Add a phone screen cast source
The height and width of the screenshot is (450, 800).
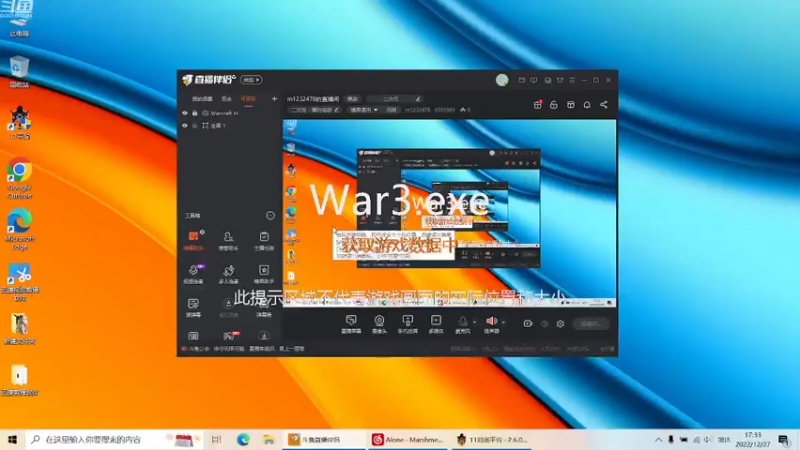408,324
